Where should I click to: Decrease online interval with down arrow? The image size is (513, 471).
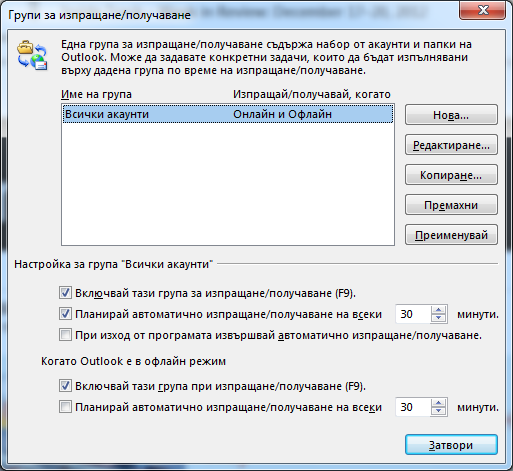[438, 318]
